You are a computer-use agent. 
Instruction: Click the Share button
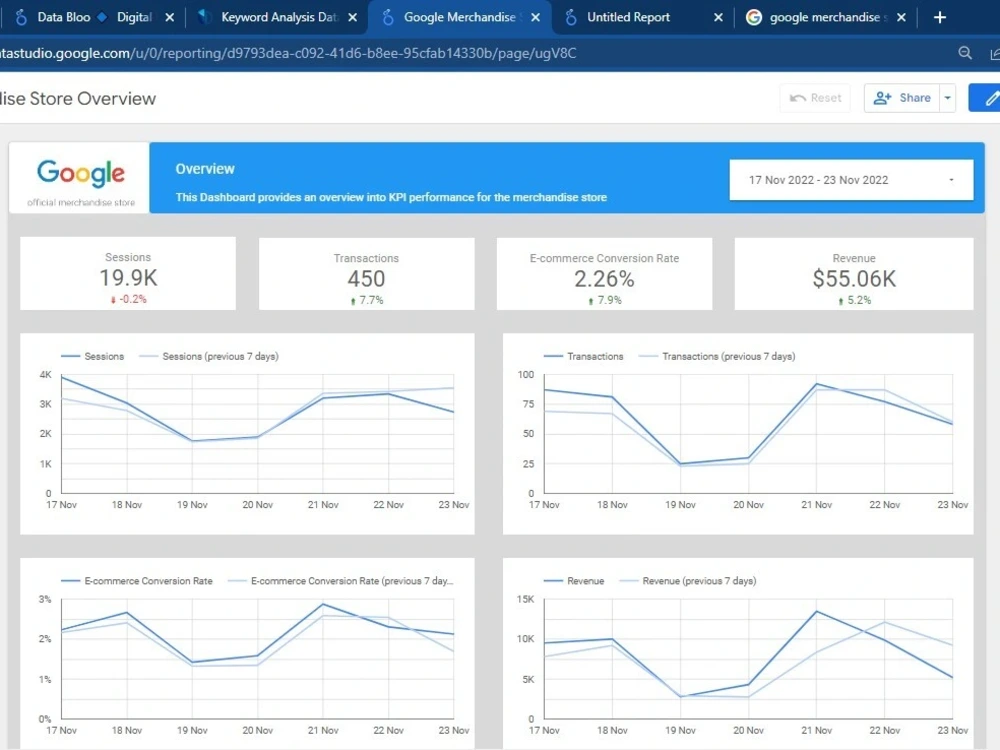[902, 98]
